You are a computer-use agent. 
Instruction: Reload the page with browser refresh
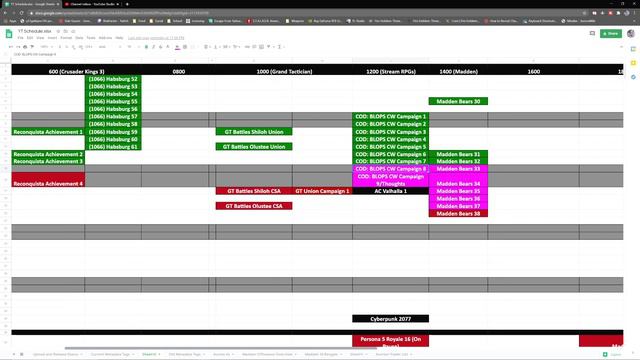click(x=22, y=13)
